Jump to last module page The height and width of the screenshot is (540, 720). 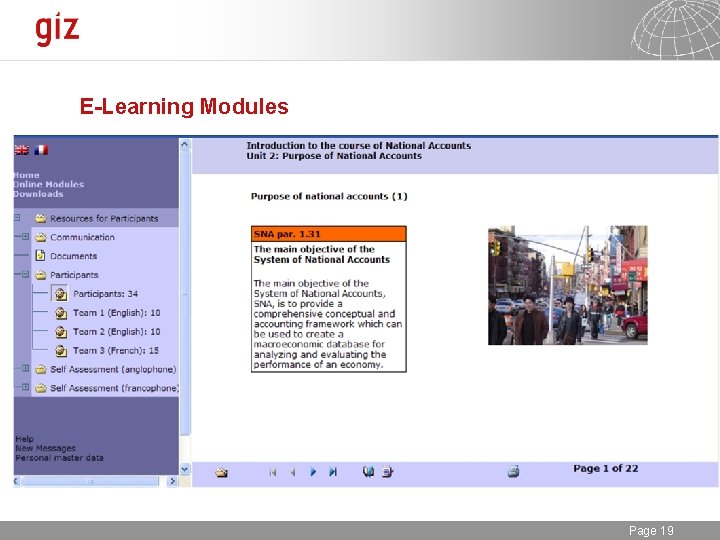(333, 472)
